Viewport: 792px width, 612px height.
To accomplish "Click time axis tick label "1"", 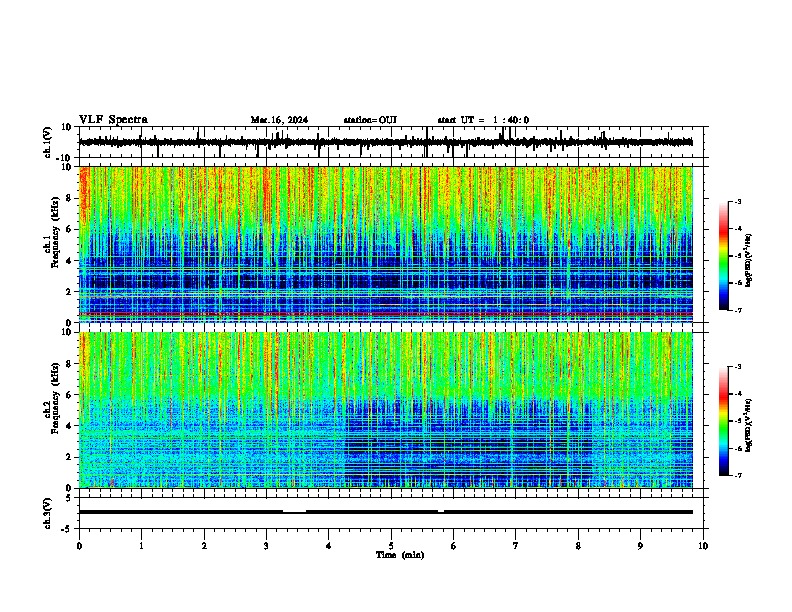I will tap(141, 546).
